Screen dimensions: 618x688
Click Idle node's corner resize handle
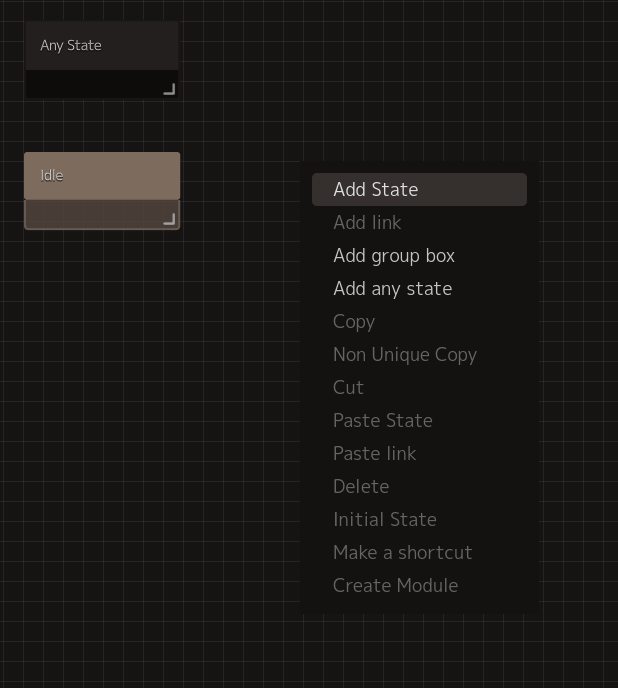(x=169, y=219)
